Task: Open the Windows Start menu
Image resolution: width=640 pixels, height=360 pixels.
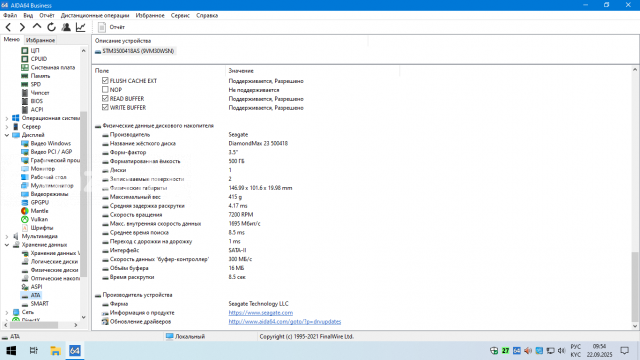Action: pyautogui.click(x=11, y=351)
